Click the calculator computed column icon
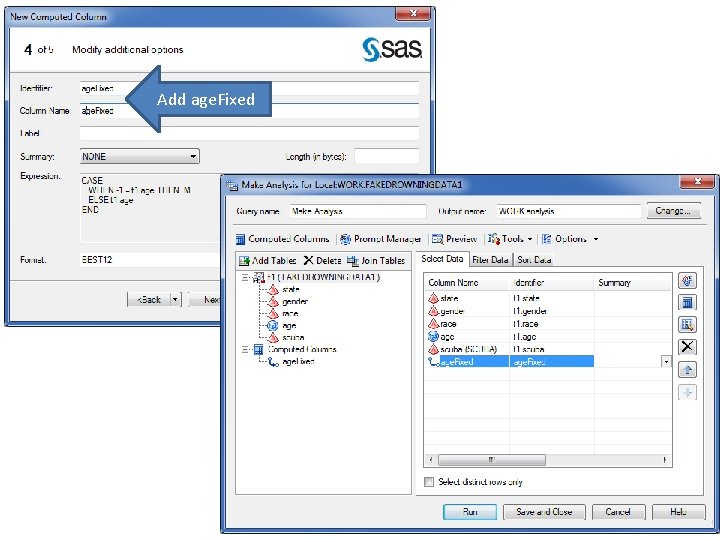The height and width of the screenshot is (540, 720). (x=687, y=303)
